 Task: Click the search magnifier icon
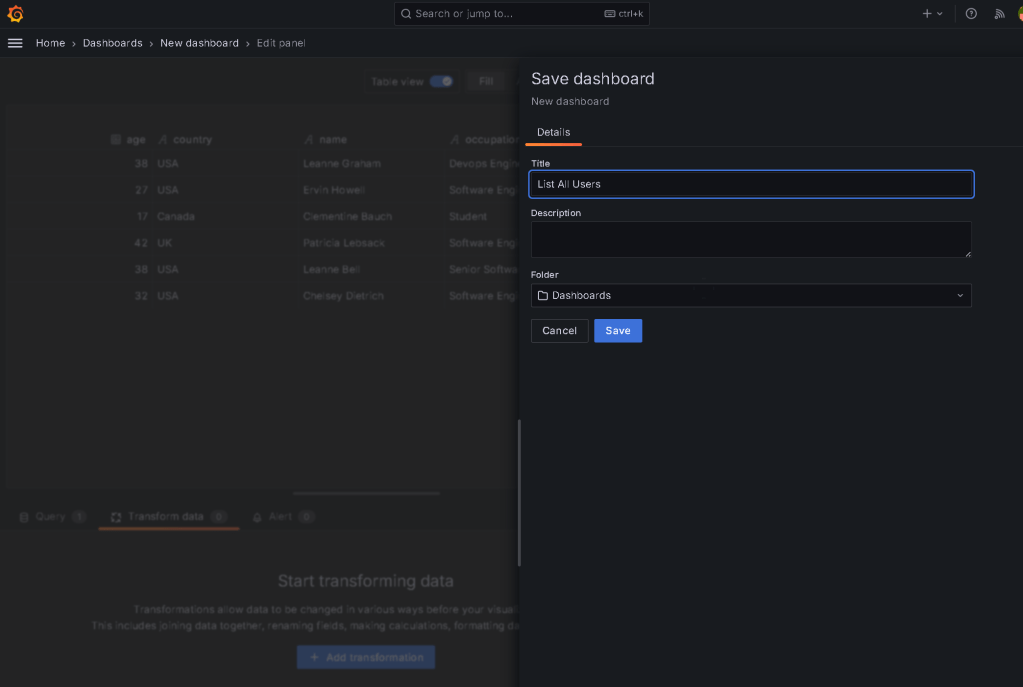click(x=406, y=14)
